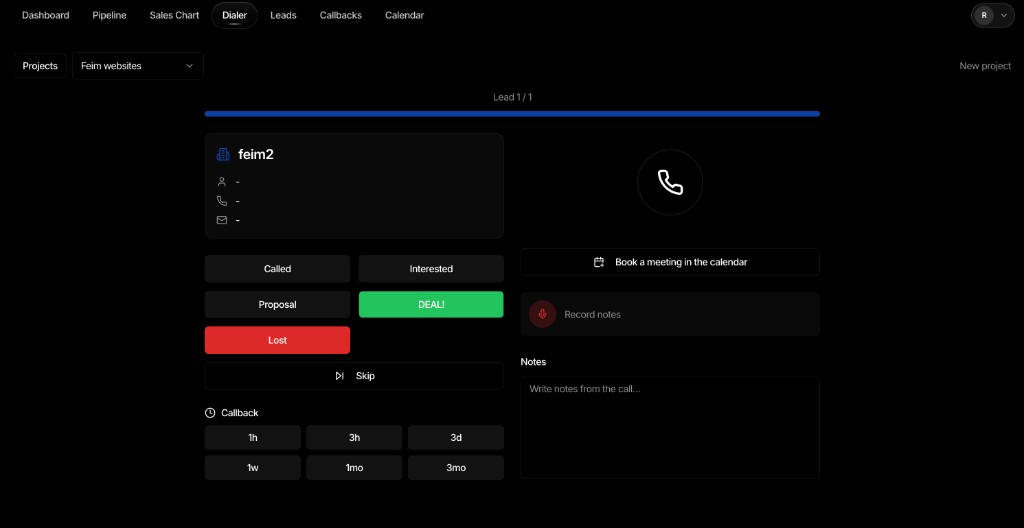1024x528 pixels.
Task: Mark the lead as Interested
Action: [431, 269]
